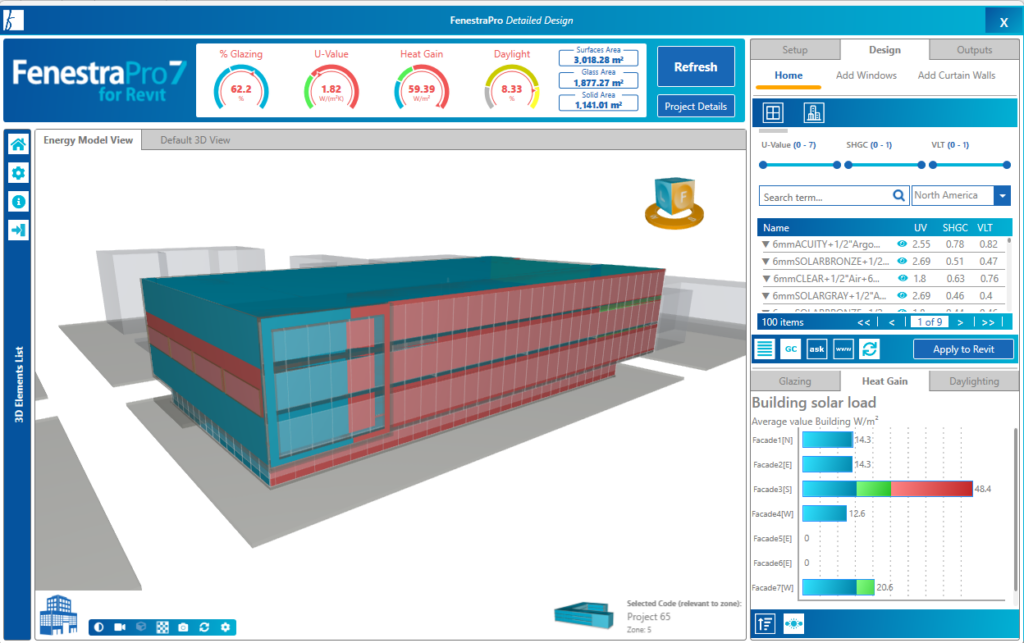Click the SHGC slider left handle
1024x643 pixels.
click(848, 165)
